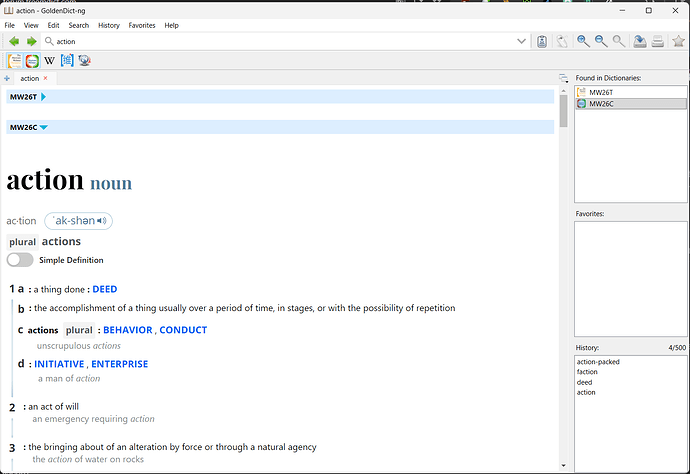This screenshot has width=690, height=474.
Task: Follow the ENTERPRISE link
Action: pyautogui.click(x=120, y=364)
